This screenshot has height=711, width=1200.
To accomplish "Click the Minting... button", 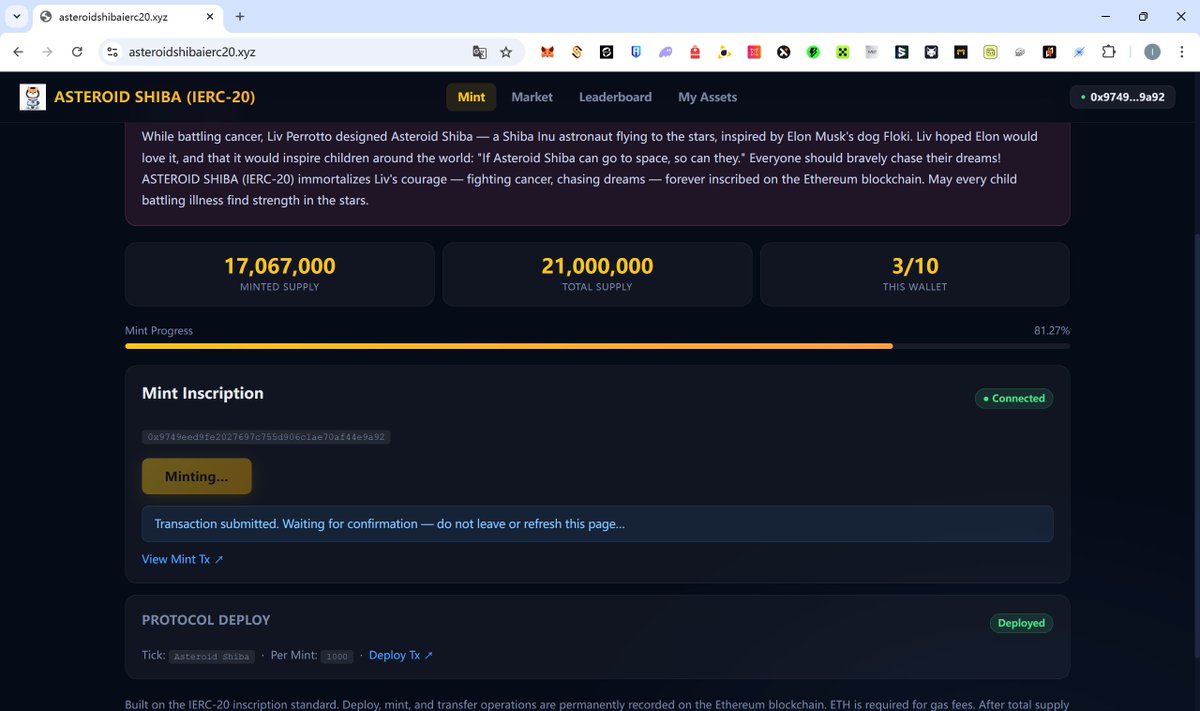I will pos(197,476).
